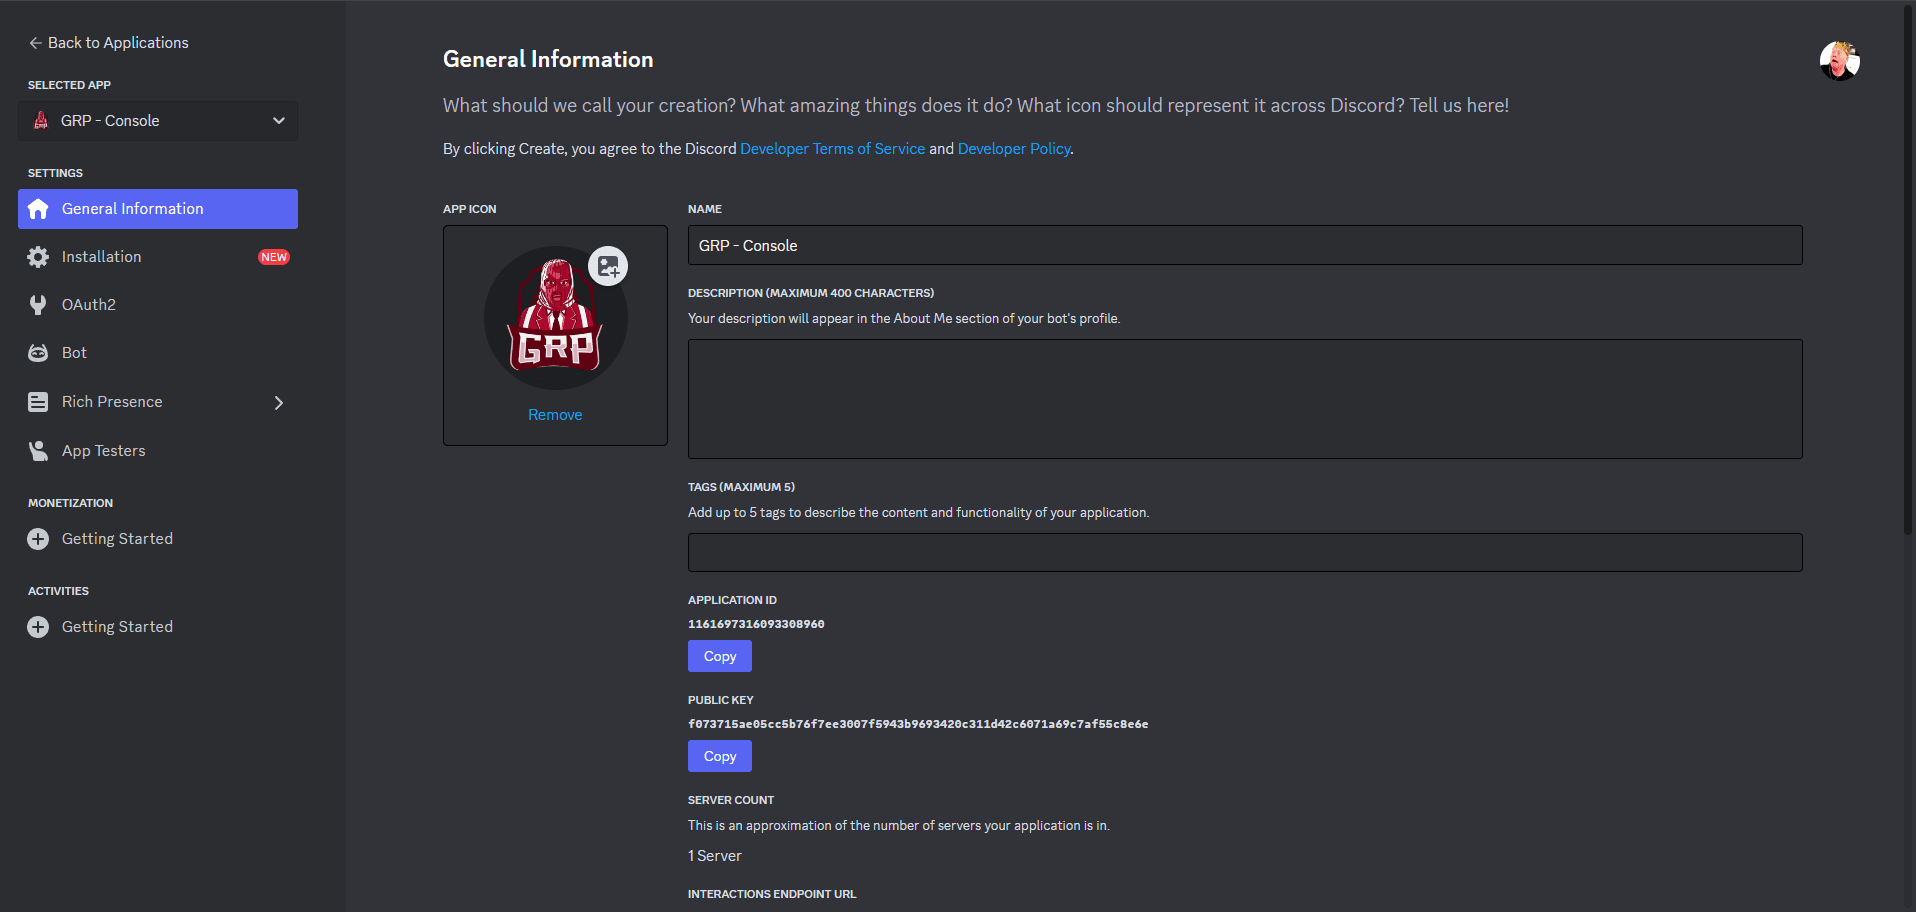This screenshot has height=912, width=1916.
Task: Copy the Application ID
Action: [719, 656]
